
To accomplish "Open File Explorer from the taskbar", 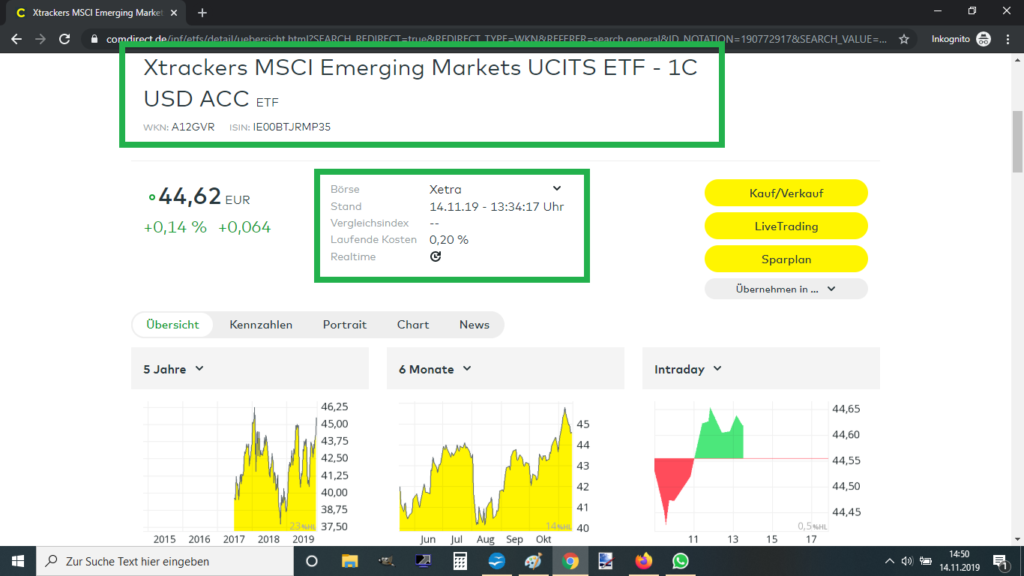I will (349, 561).
